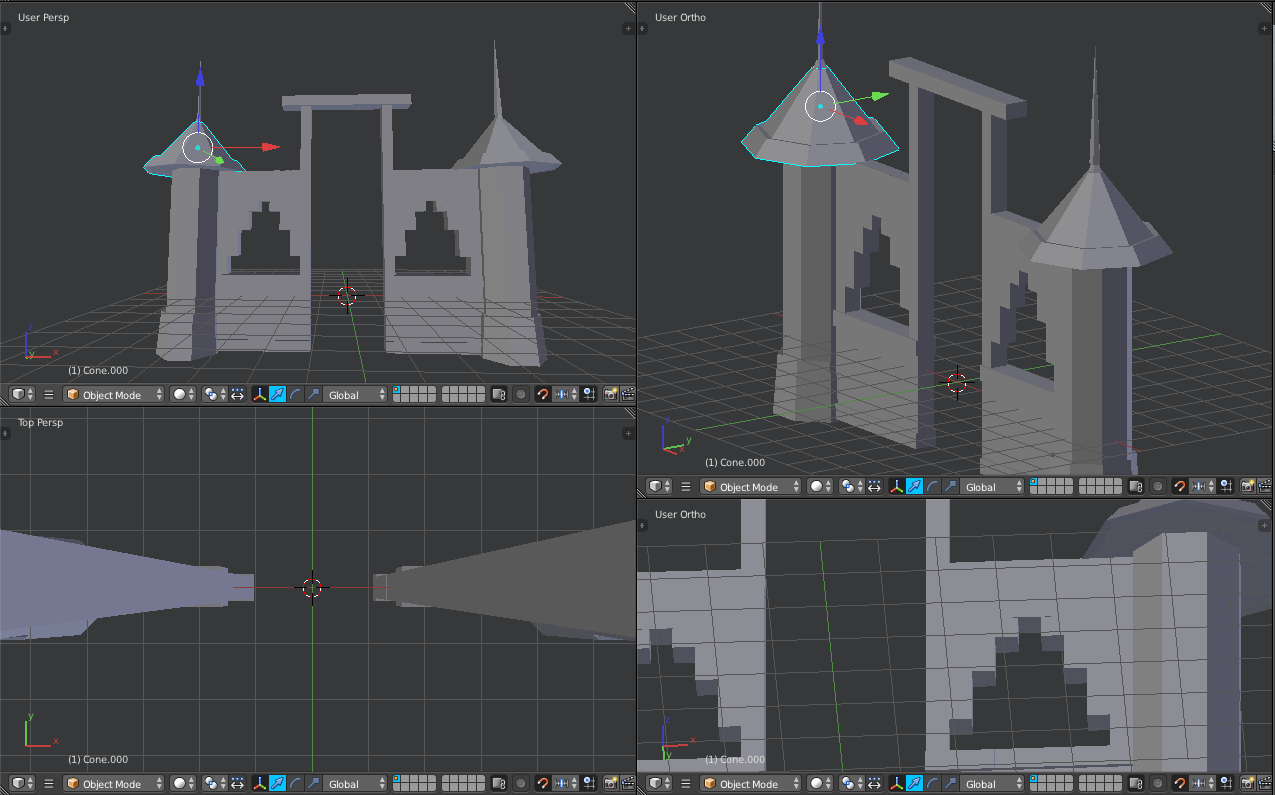Open Object Mode dropdown in User Persp viewport
The height and width of the screenshot is (795, 1275).
tap(113, 394)
